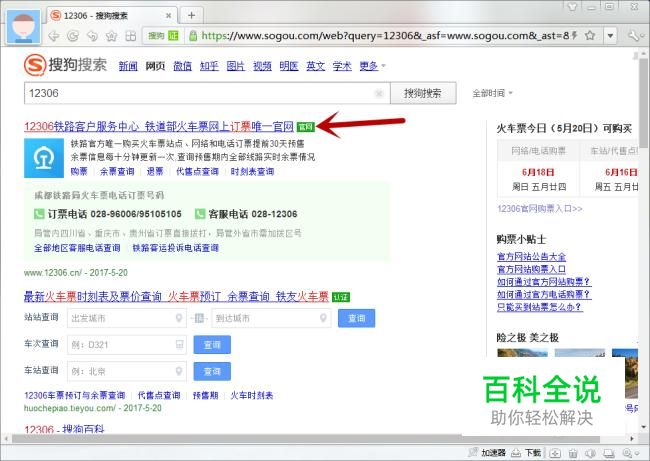Switch to 英文 search category
This screenshot has width=650, height=461.
coord(315,66)
